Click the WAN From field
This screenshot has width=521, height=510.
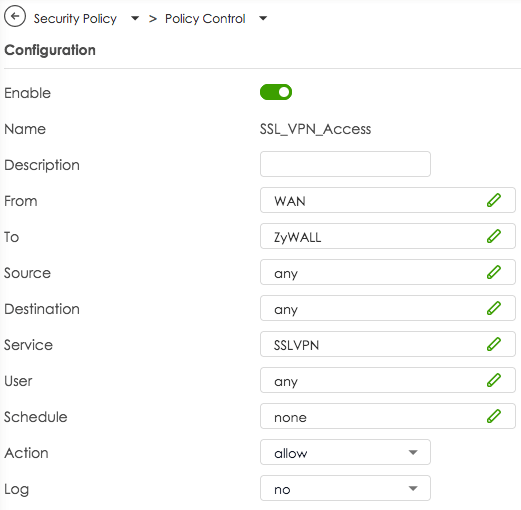pyautogui.click(x=388, y=200)
